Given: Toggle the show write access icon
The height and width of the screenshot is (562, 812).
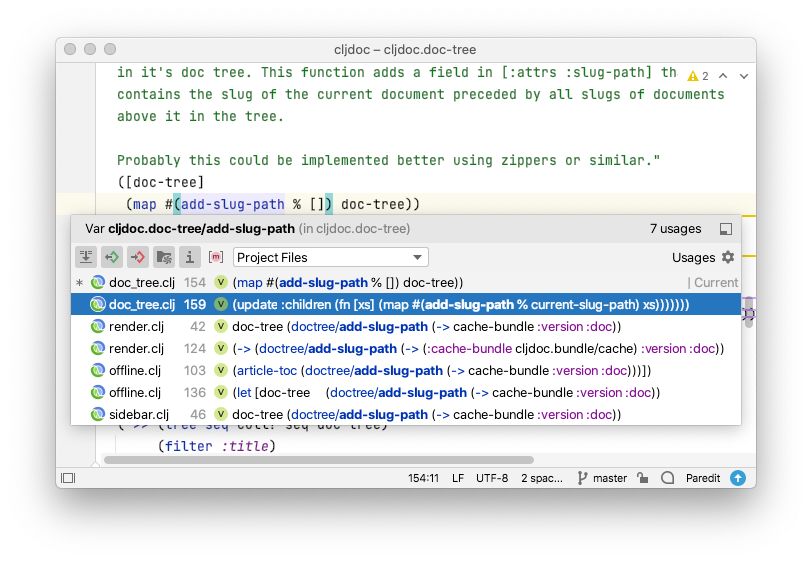Looking at the screenshot, I should (x=138, y=257).
